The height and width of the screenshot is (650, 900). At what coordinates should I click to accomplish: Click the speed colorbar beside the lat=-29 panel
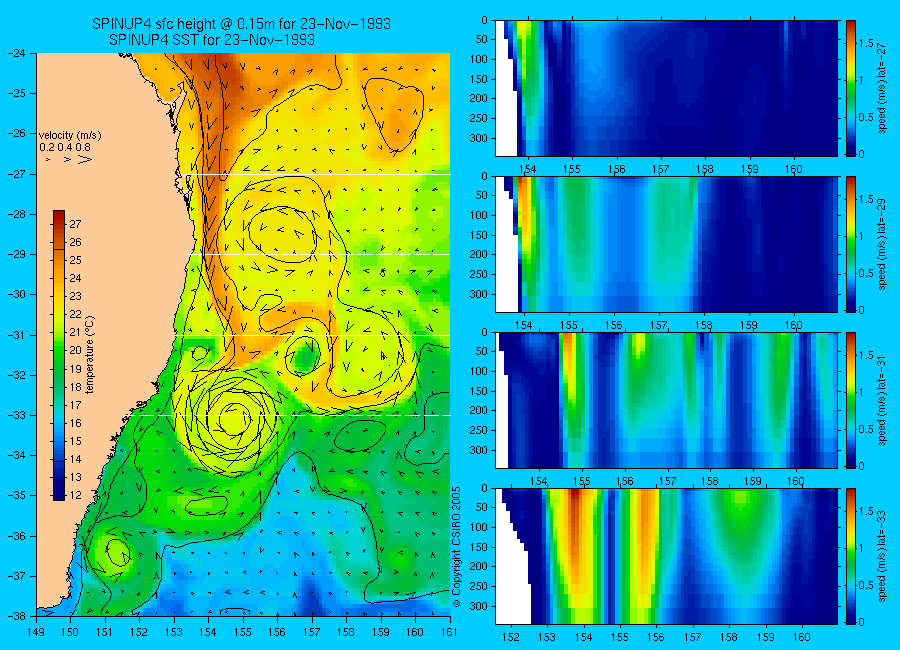[x=850, y=244]
